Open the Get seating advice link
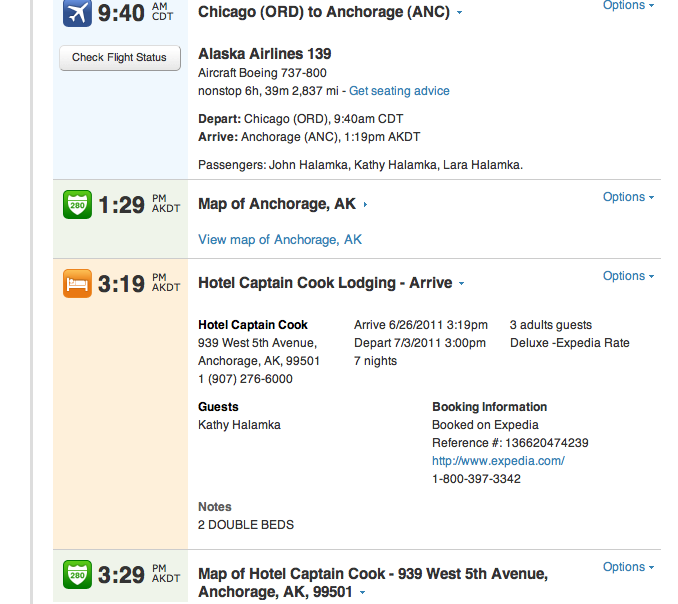The height and width of the screenshot is (604, 678). tap(399, 91)
